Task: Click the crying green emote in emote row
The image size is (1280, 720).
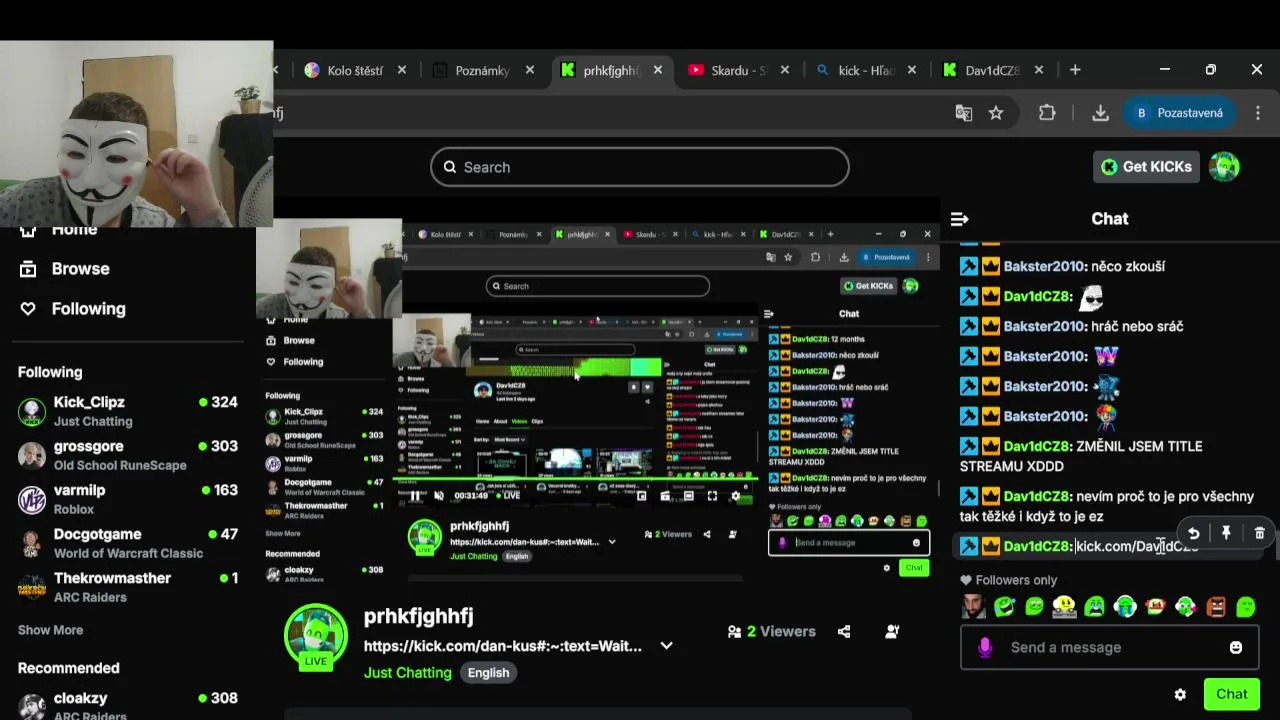Action: click(x=1095, y=606)
